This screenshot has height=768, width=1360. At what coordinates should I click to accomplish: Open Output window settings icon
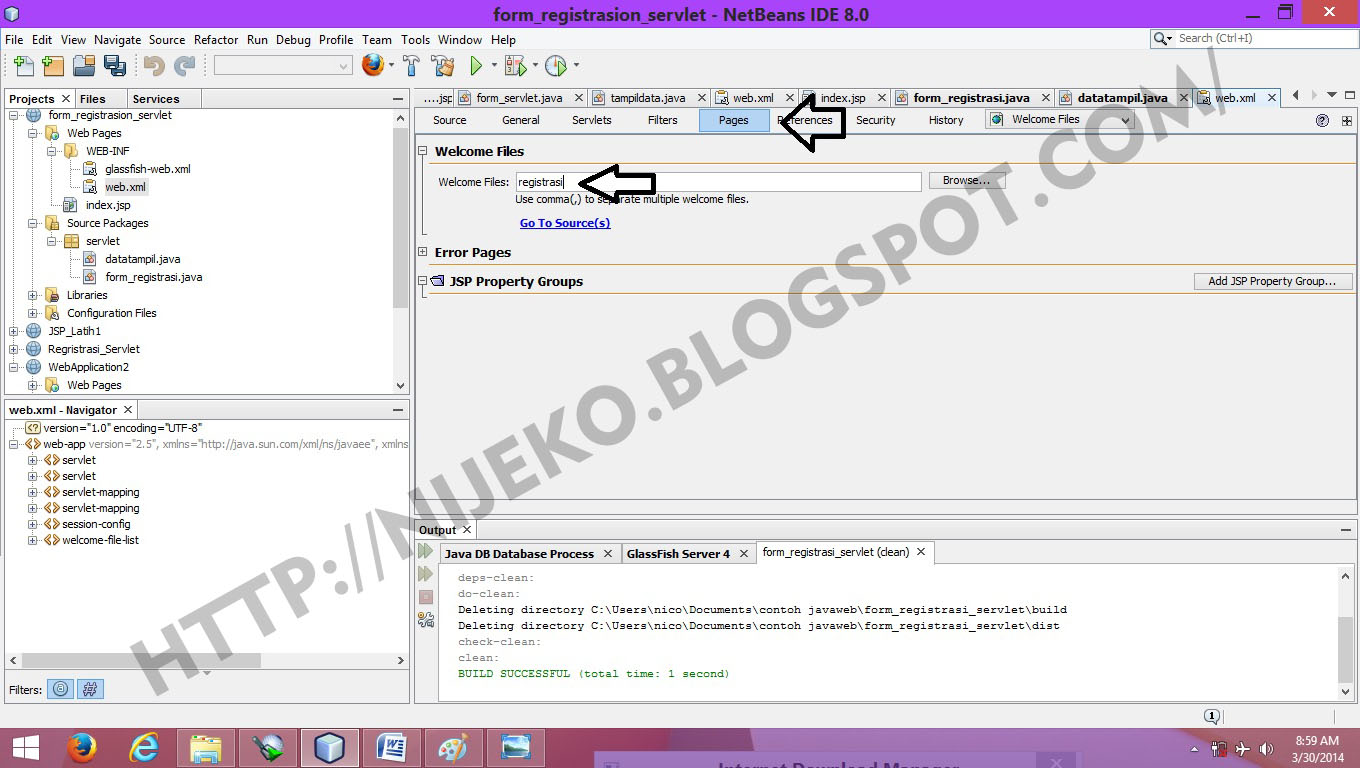(426, 620)
